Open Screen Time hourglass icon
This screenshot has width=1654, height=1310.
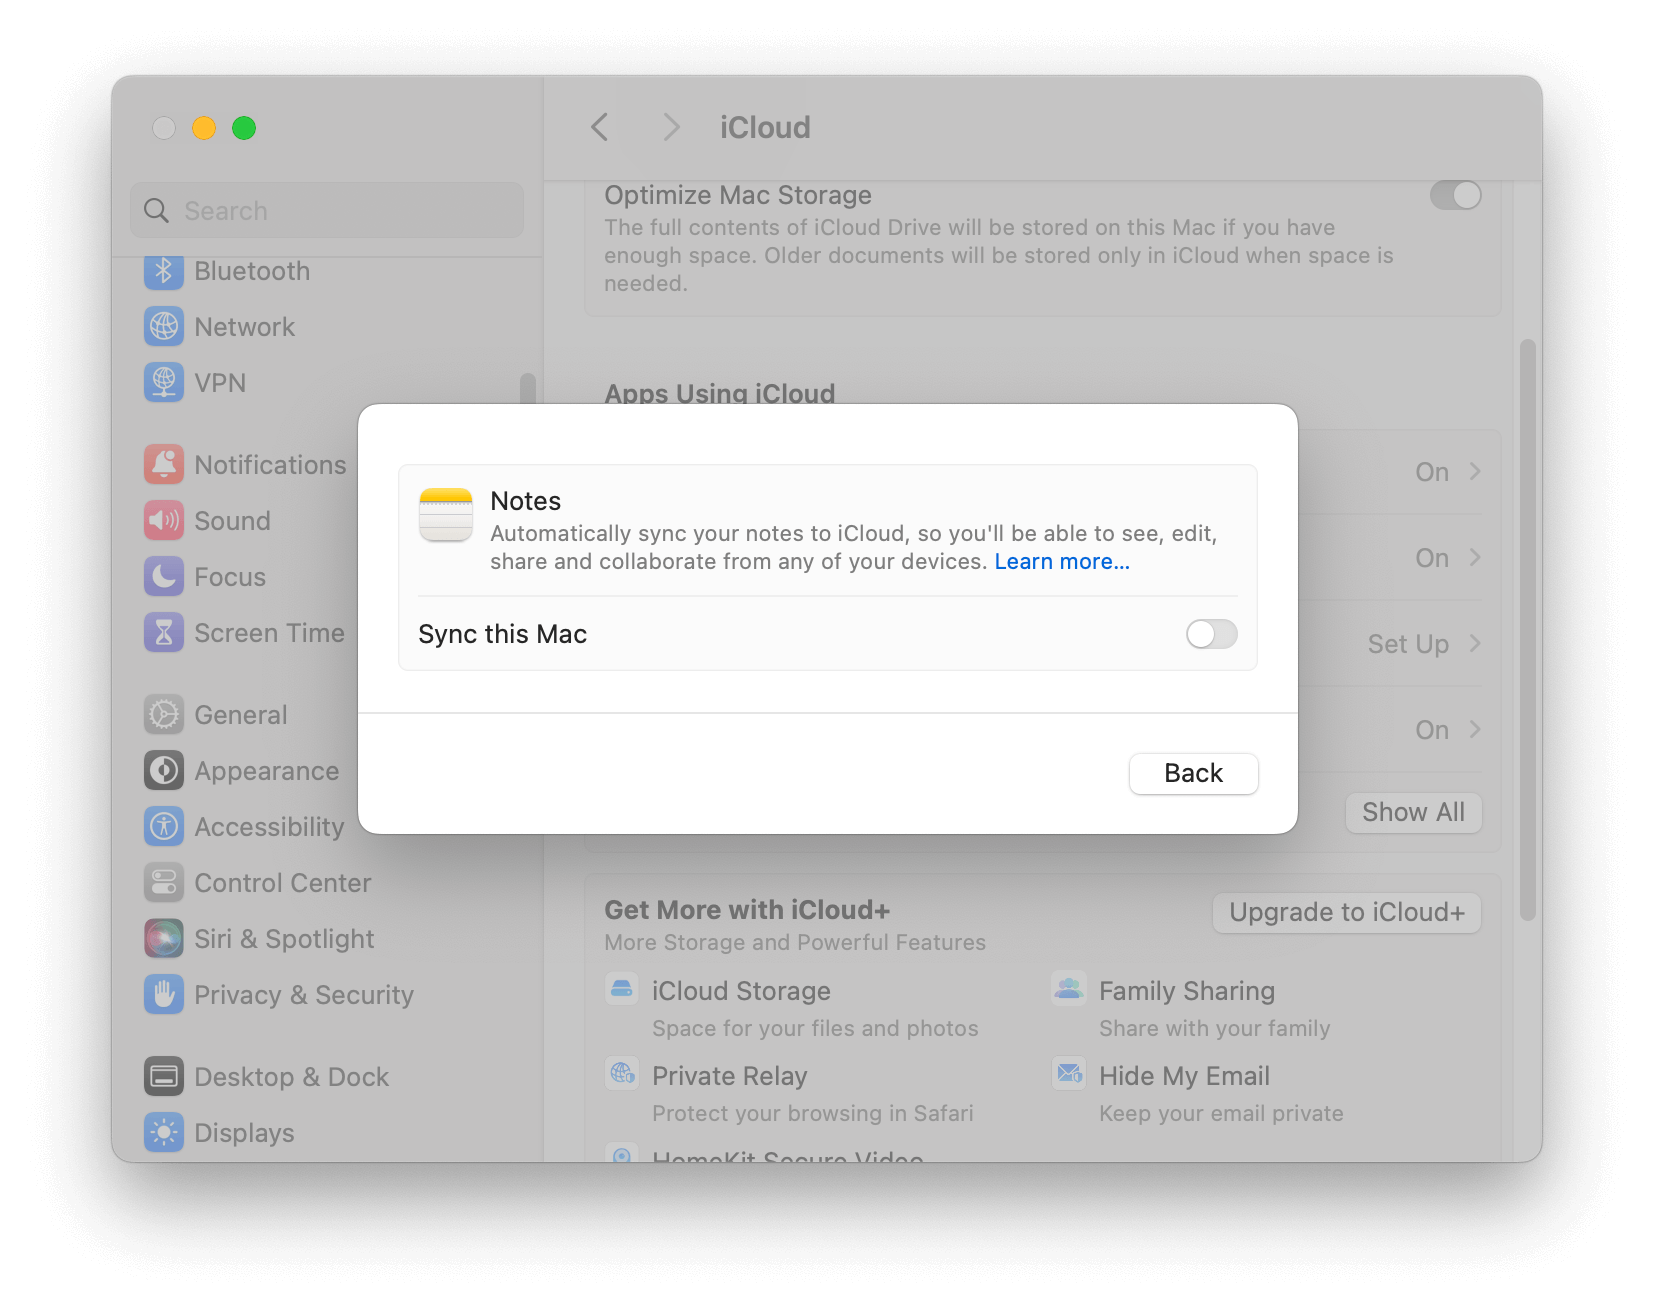click(164, 633)
